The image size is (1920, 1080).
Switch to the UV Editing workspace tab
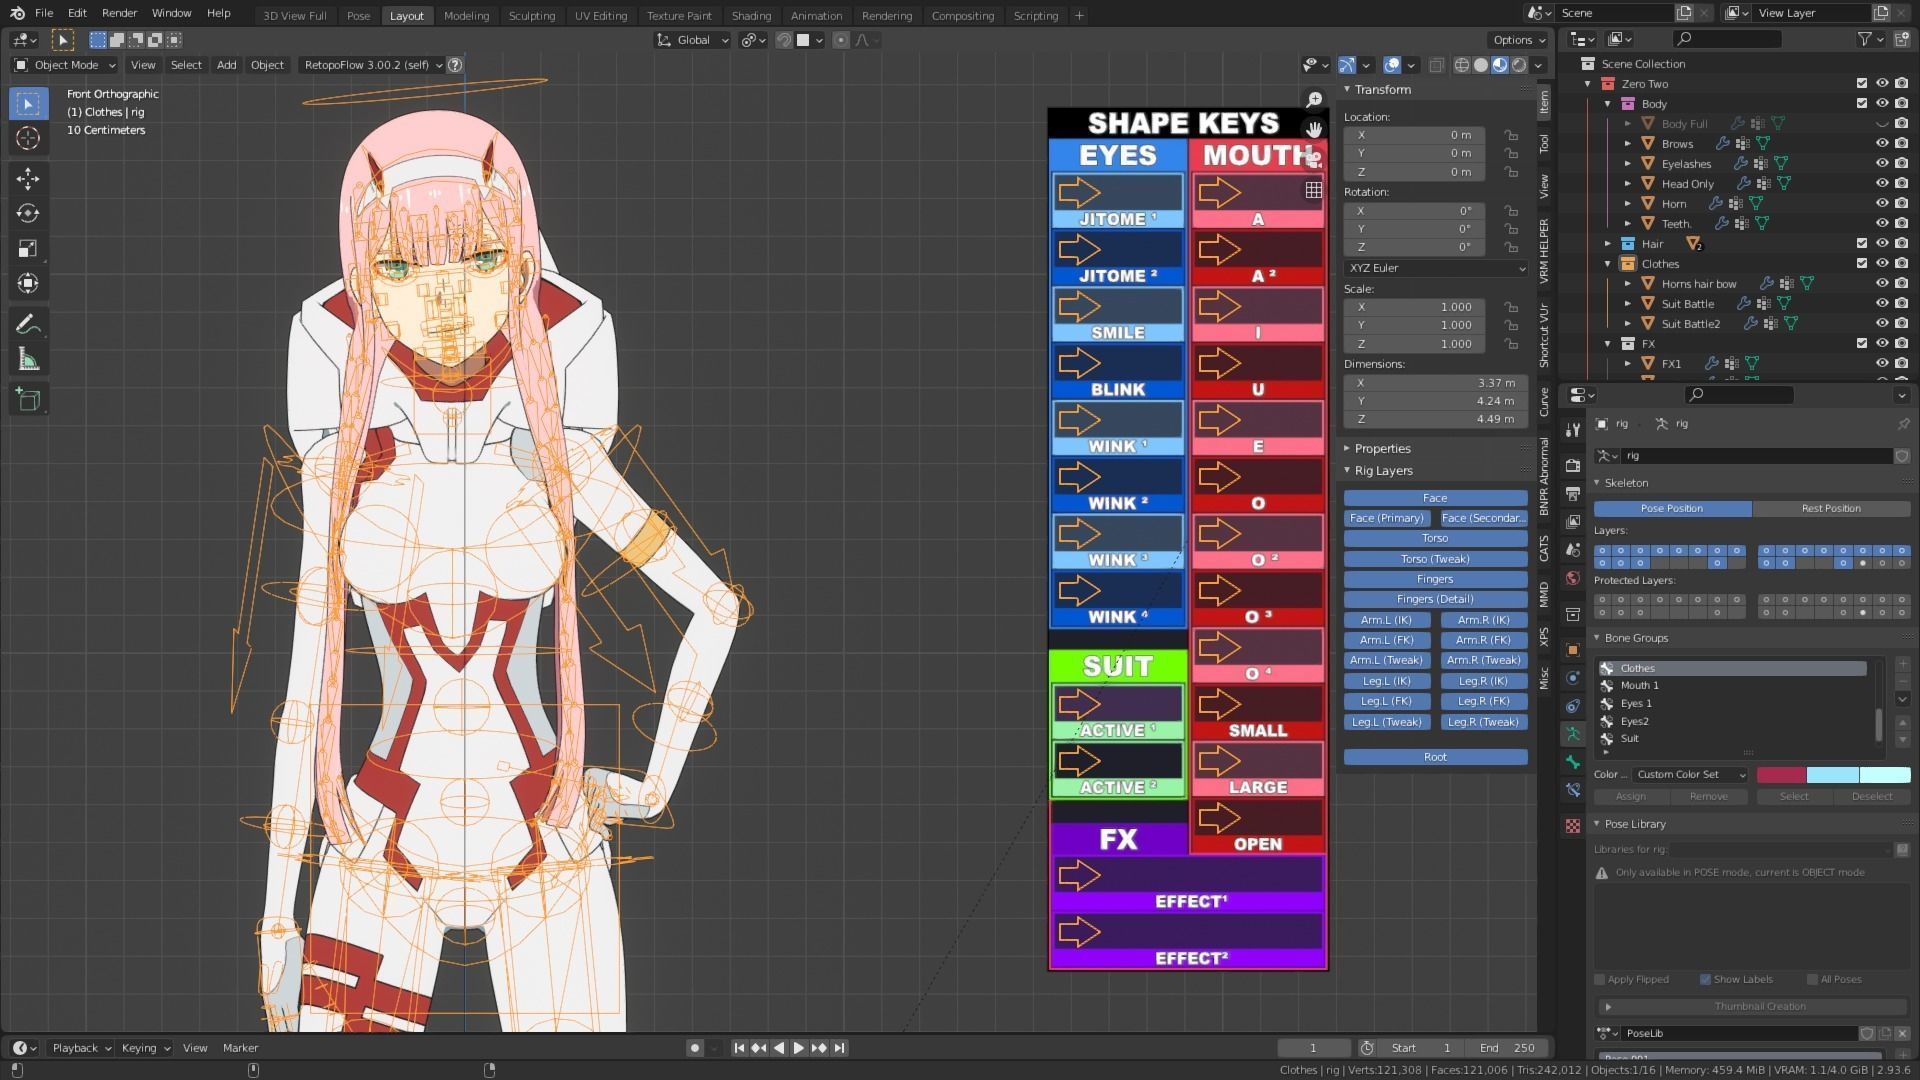pyautogui.click(x=601, y=15)
